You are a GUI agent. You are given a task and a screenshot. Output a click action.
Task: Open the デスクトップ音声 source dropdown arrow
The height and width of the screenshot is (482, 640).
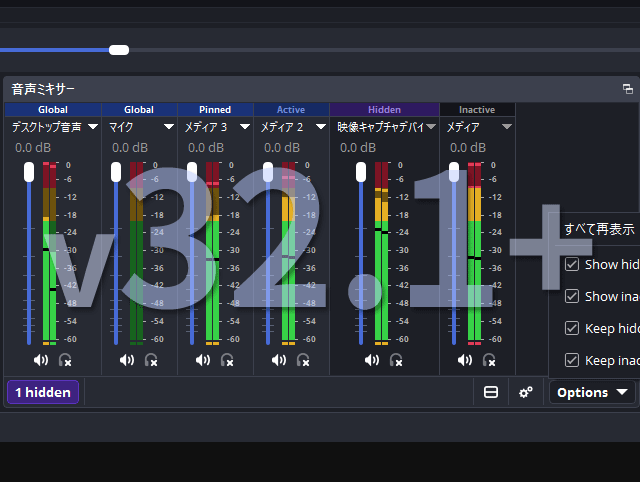tap(93, 127)
